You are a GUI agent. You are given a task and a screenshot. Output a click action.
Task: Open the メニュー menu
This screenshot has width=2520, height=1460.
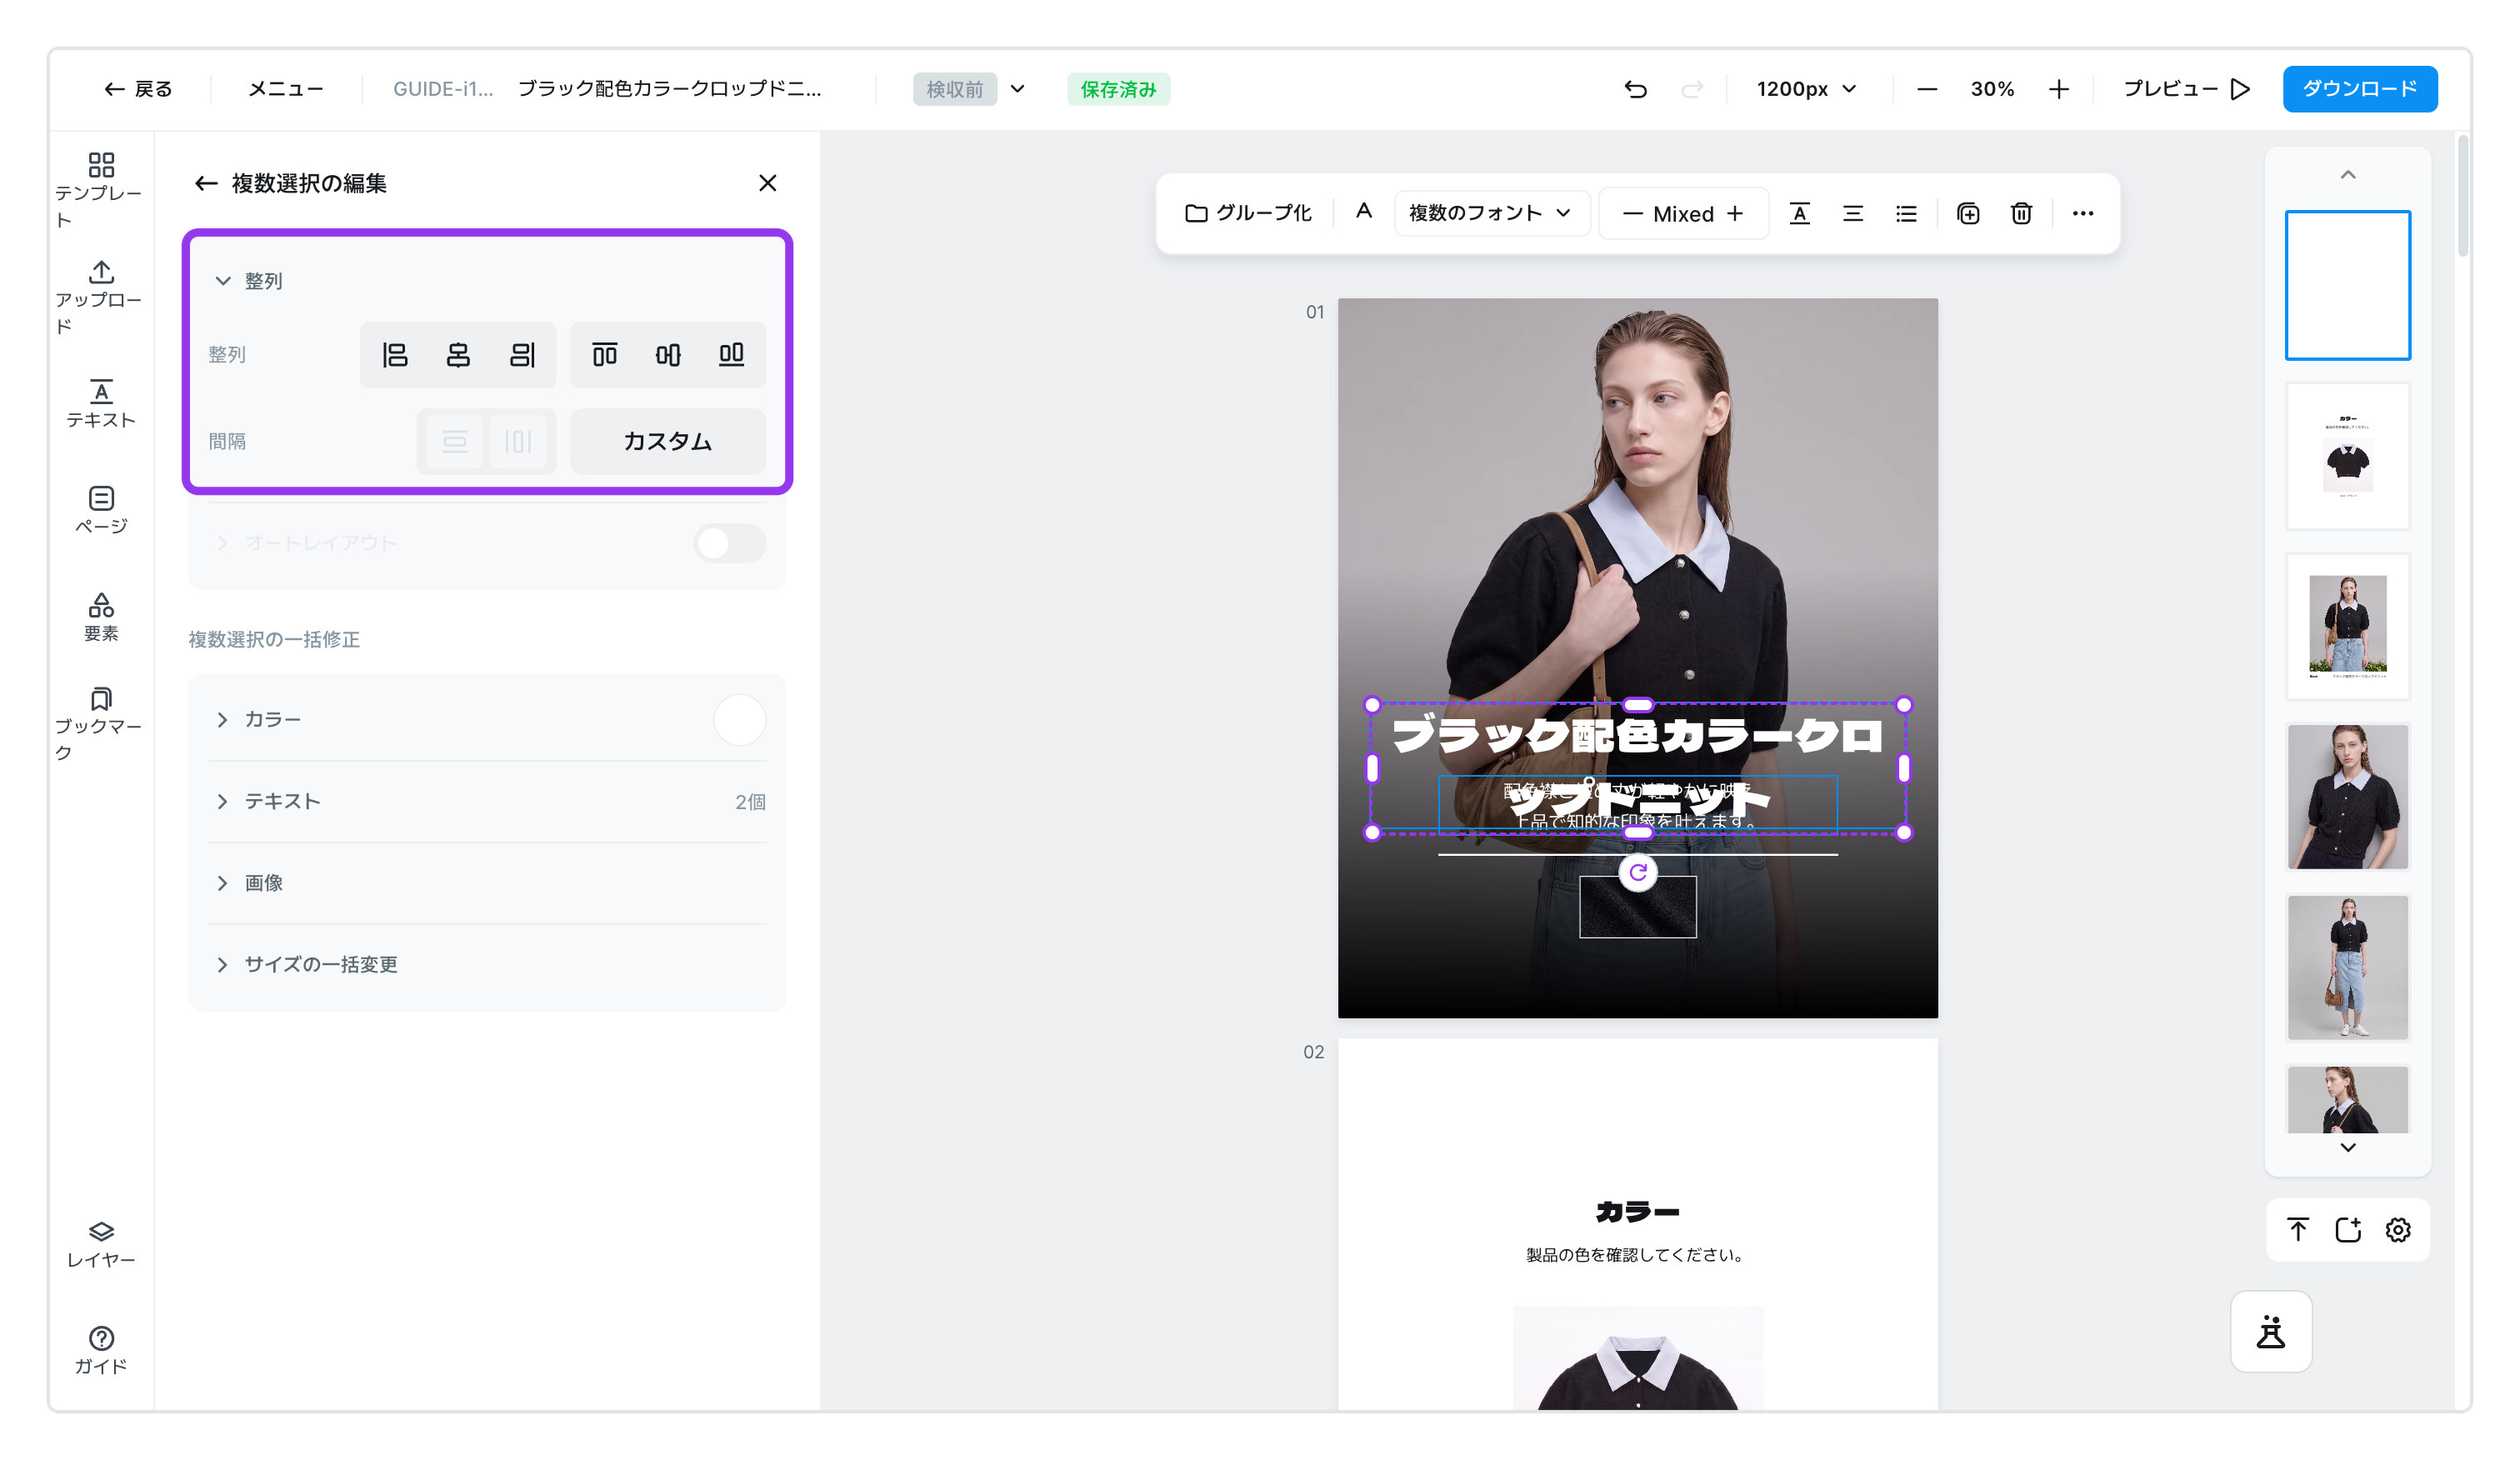pyautogui.click(x=286, y=89)
